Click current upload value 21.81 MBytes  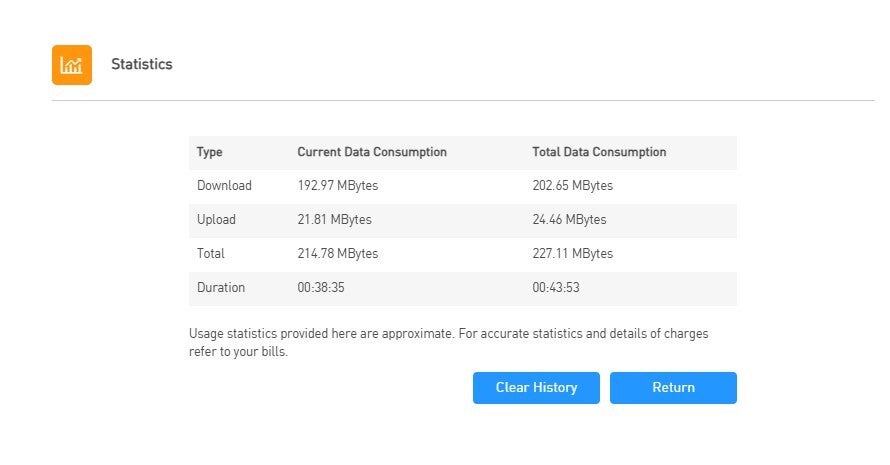pos(334,220)
